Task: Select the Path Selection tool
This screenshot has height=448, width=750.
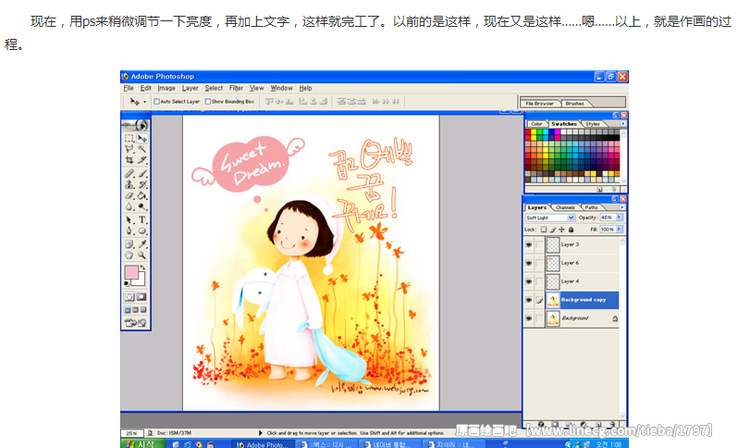Action: coord(130,220)
